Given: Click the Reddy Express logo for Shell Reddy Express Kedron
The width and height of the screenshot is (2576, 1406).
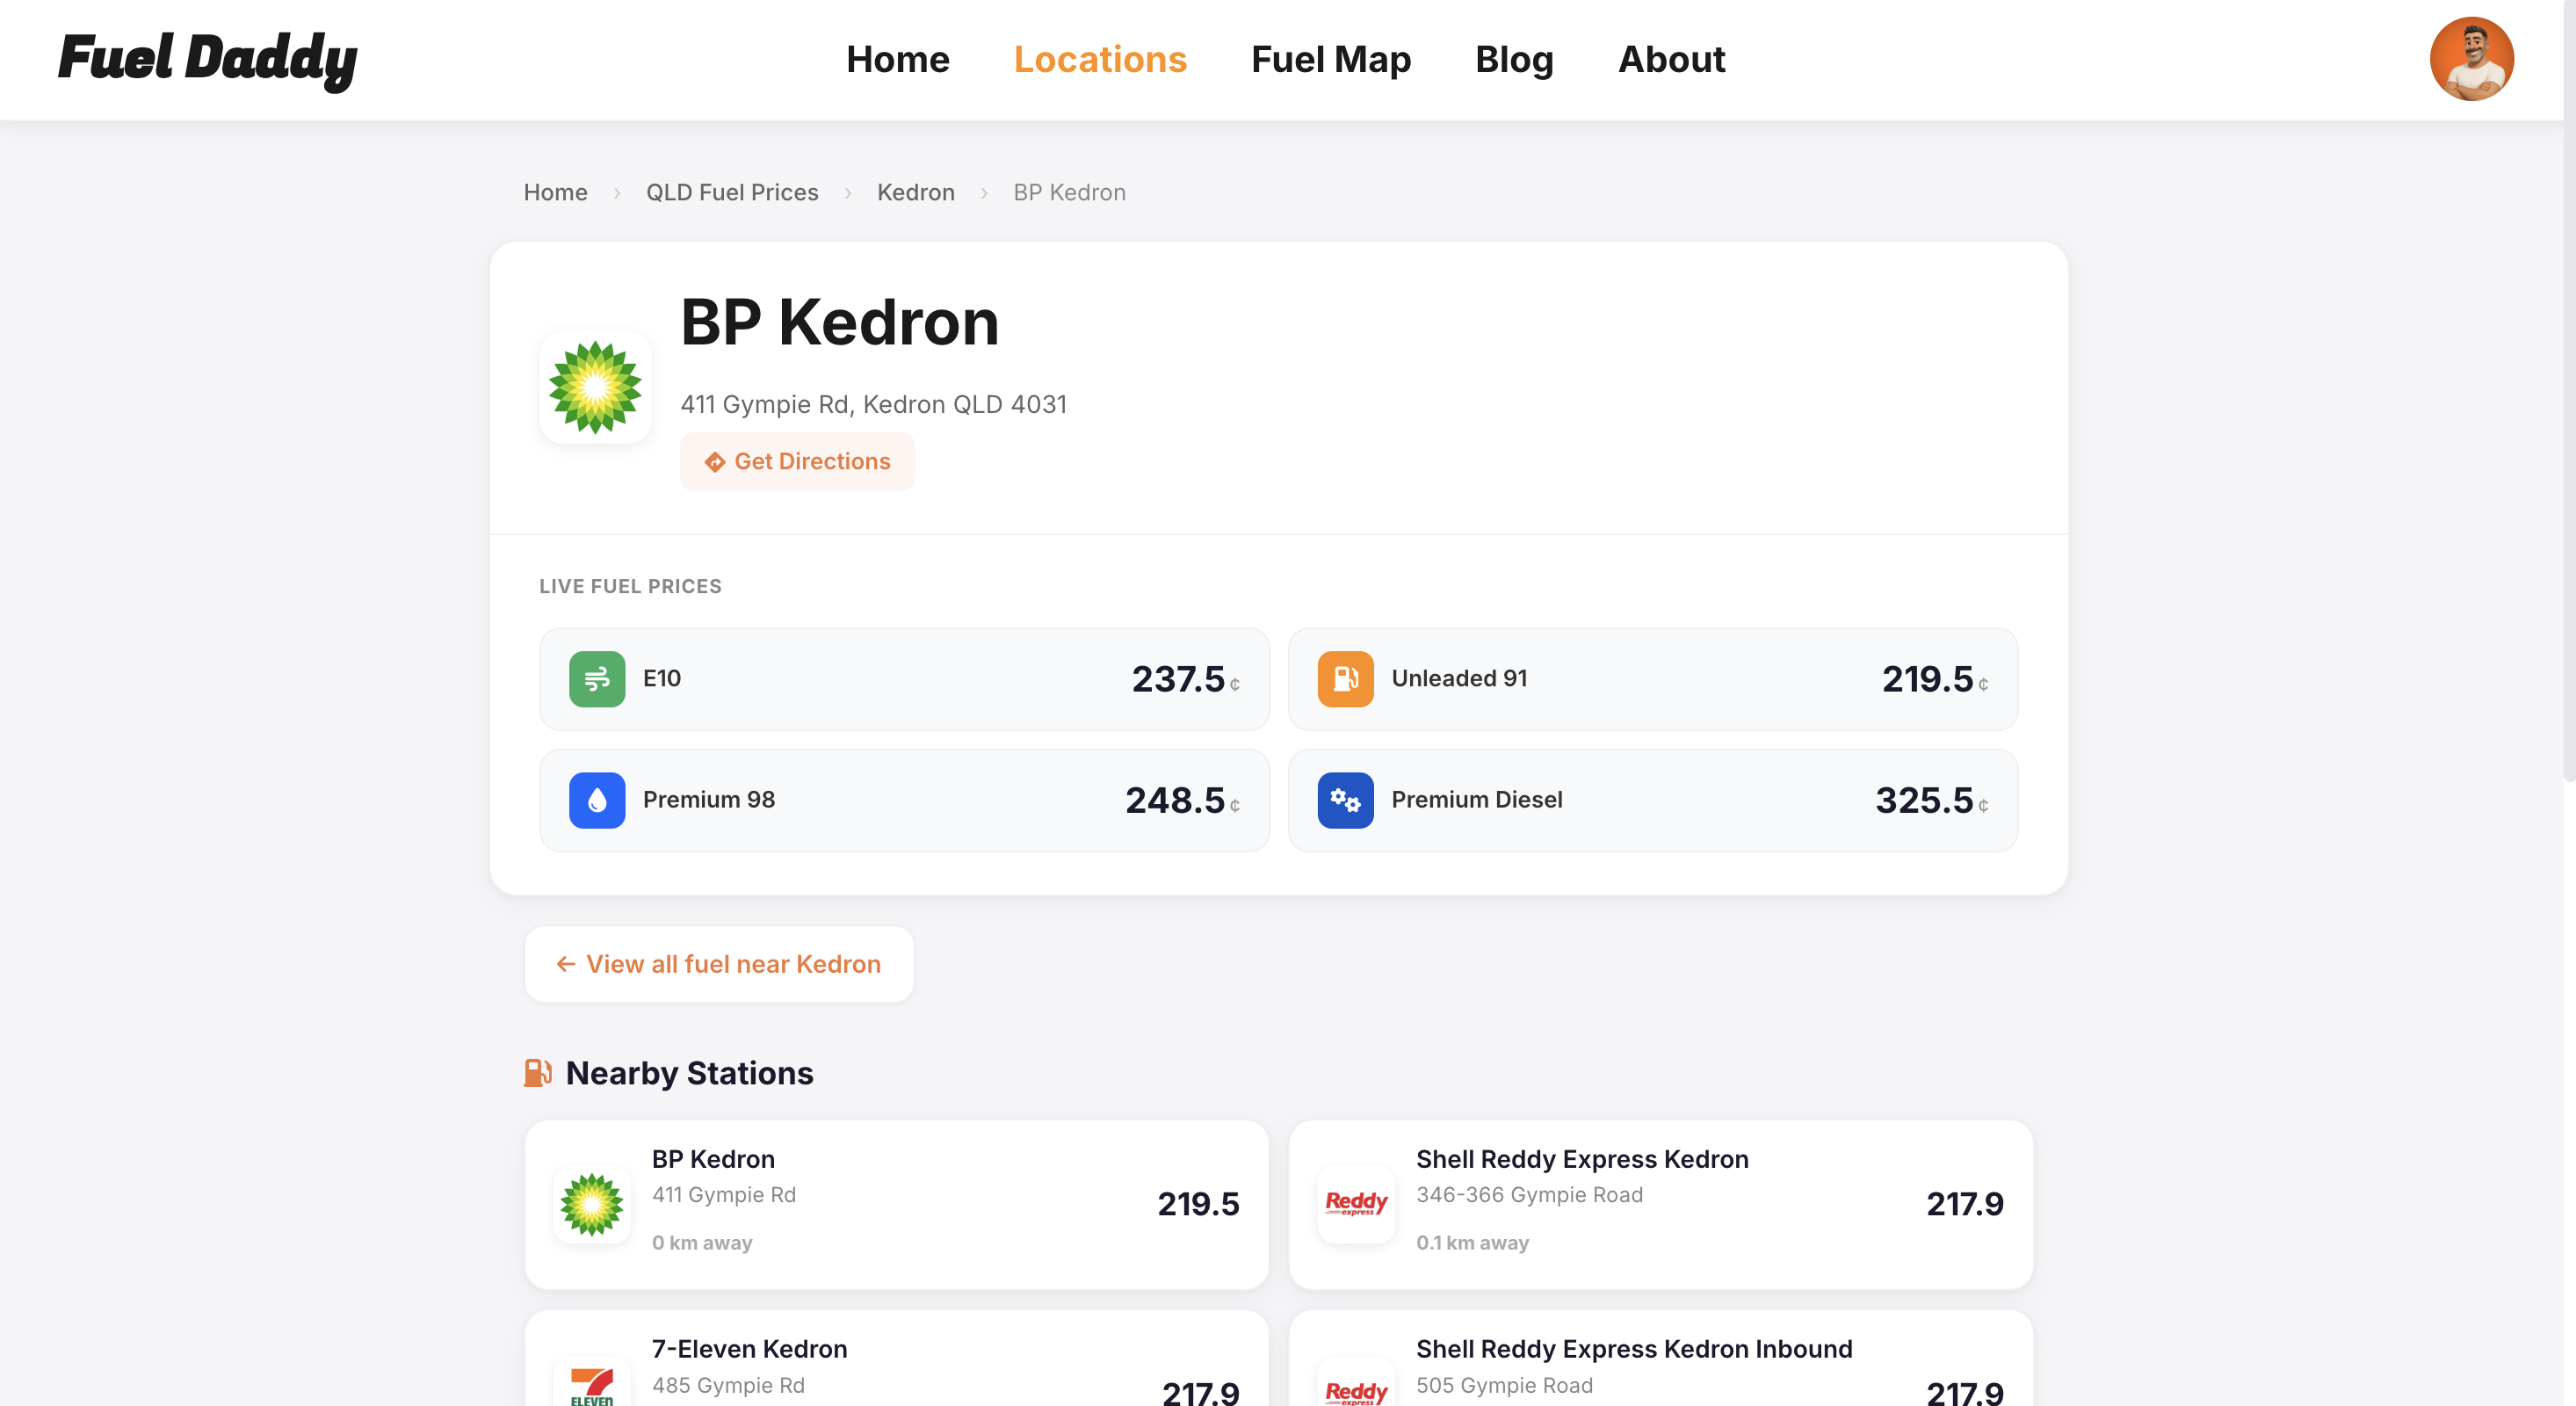Looking at the screenshot, I should tap(1356, 1204).
